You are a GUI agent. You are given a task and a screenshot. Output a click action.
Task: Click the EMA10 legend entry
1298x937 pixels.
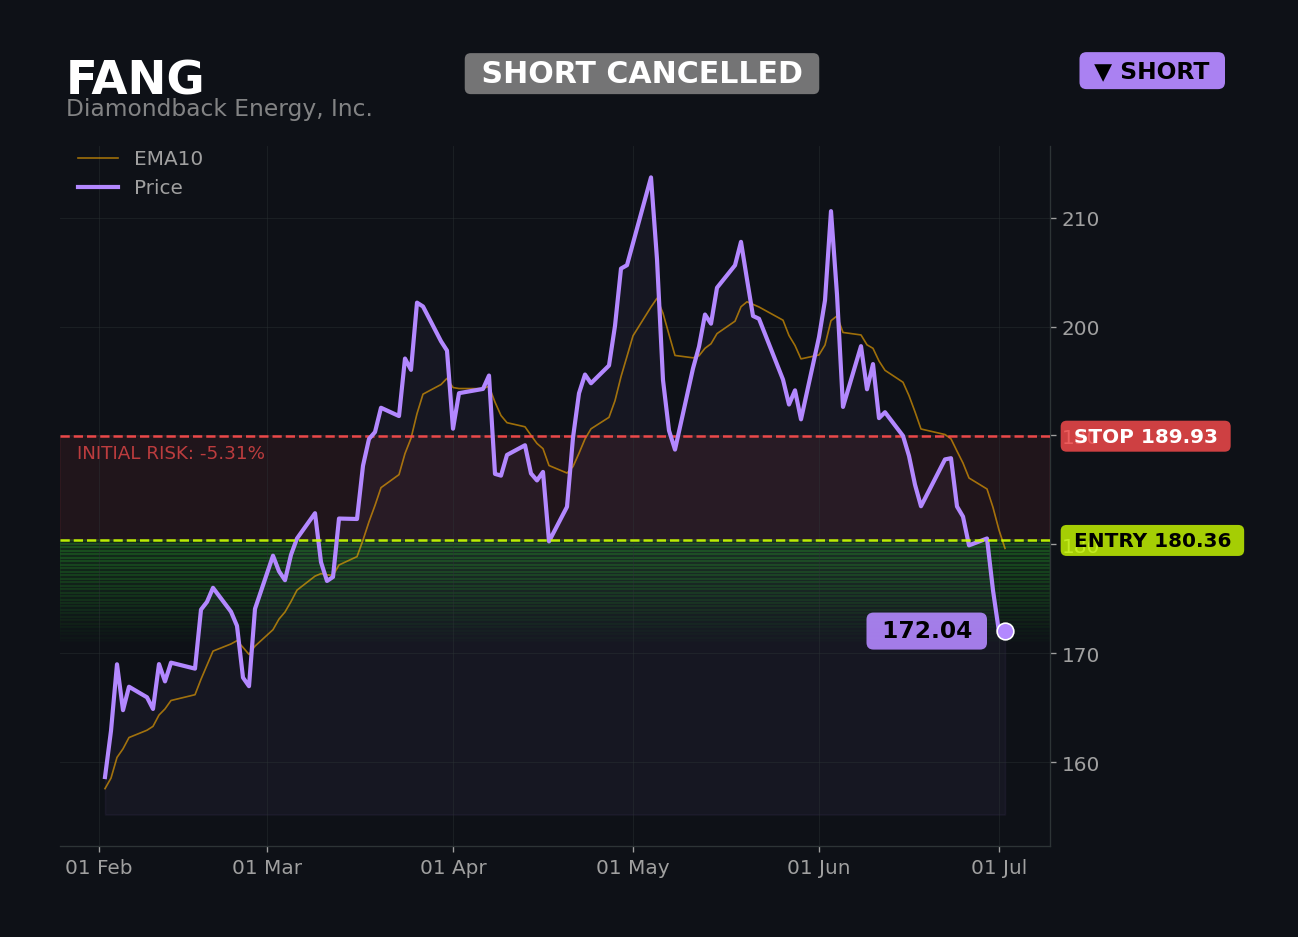point(140,159)
